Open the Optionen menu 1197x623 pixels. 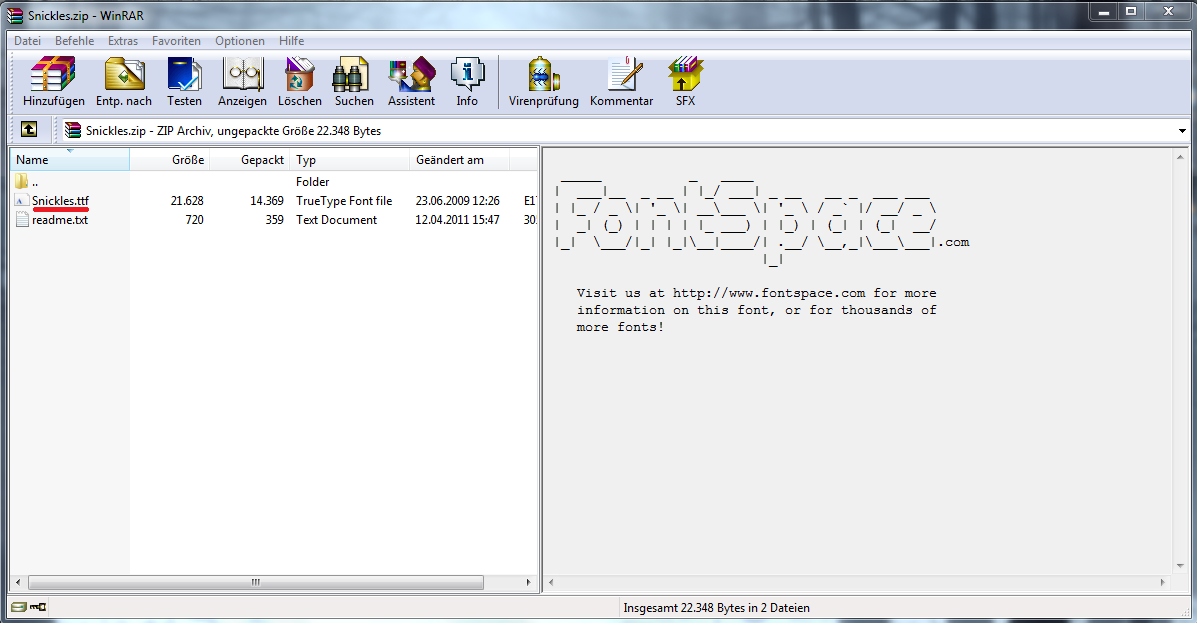[x=240, y=40]
